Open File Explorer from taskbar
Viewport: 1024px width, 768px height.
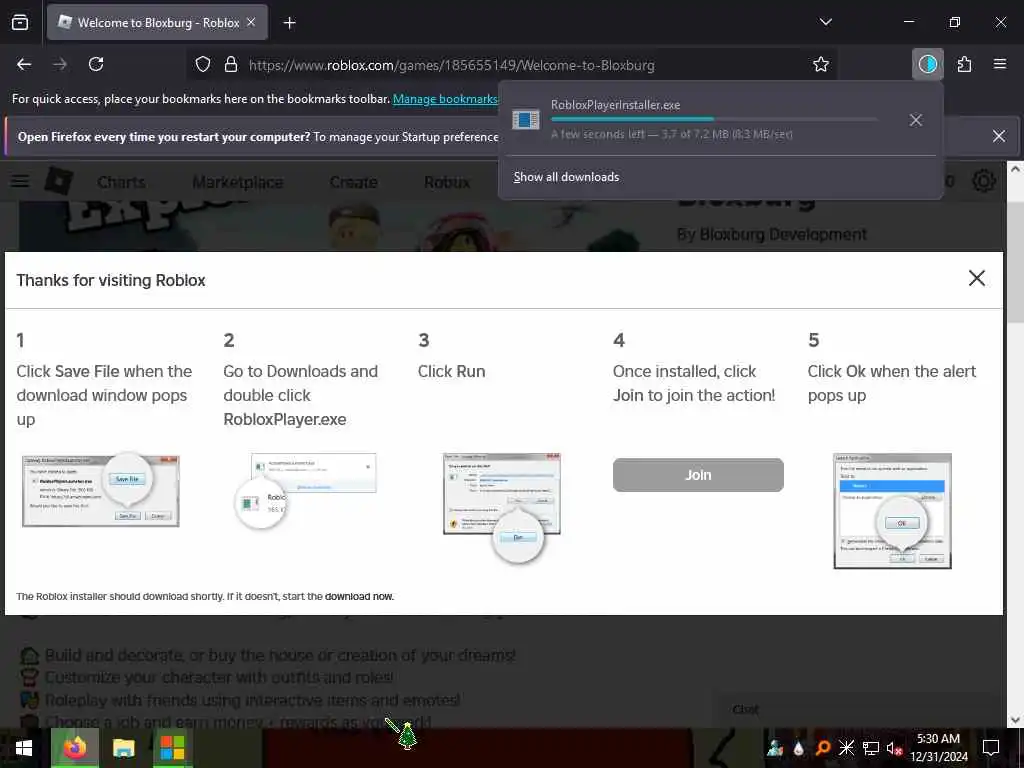coord(123,748)
